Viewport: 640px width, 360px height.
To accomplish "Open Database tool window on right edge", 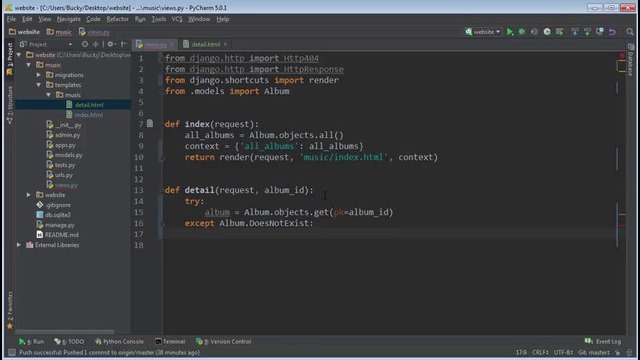I will (631, 60).
